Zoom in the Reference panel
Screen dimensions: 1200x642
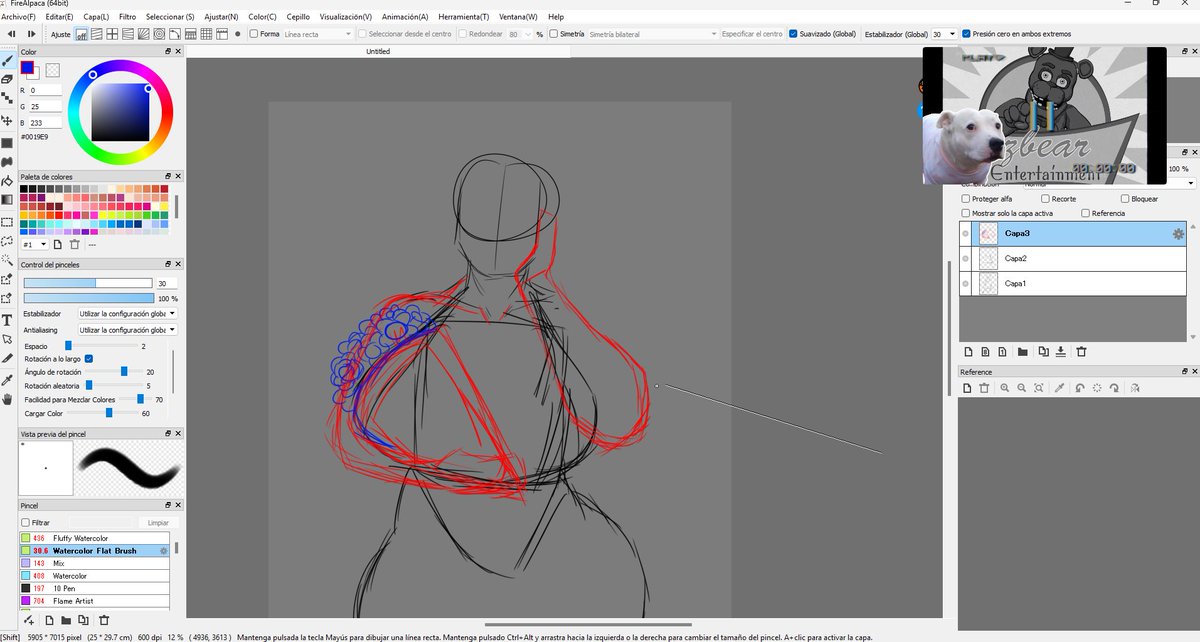point(1004,387)
